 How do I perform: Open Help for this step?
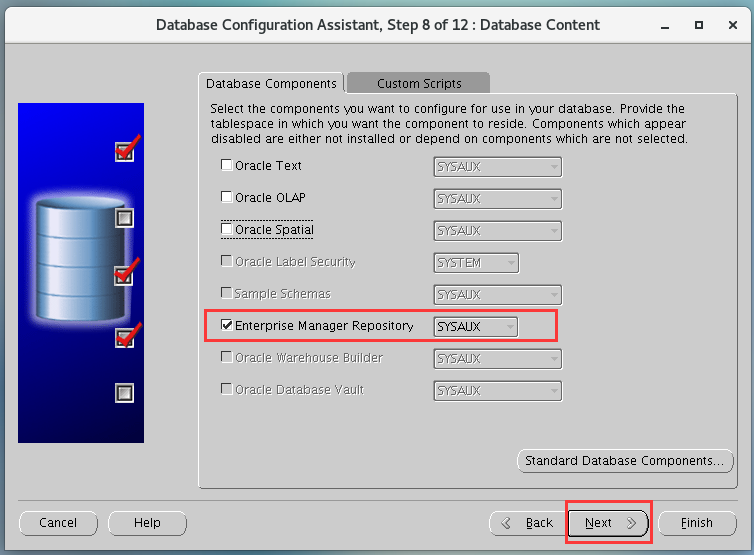(x=147, y=523)
